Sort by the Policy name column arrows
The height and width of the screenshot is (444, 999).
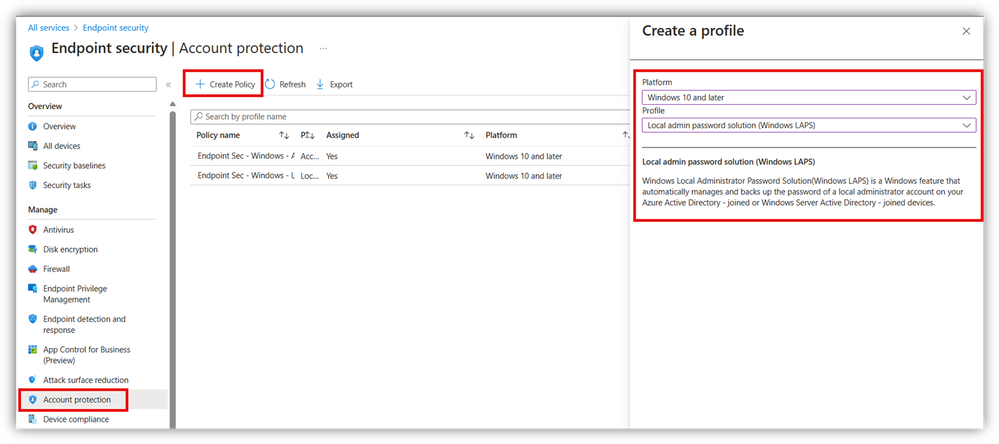click(x=284, y=135)
